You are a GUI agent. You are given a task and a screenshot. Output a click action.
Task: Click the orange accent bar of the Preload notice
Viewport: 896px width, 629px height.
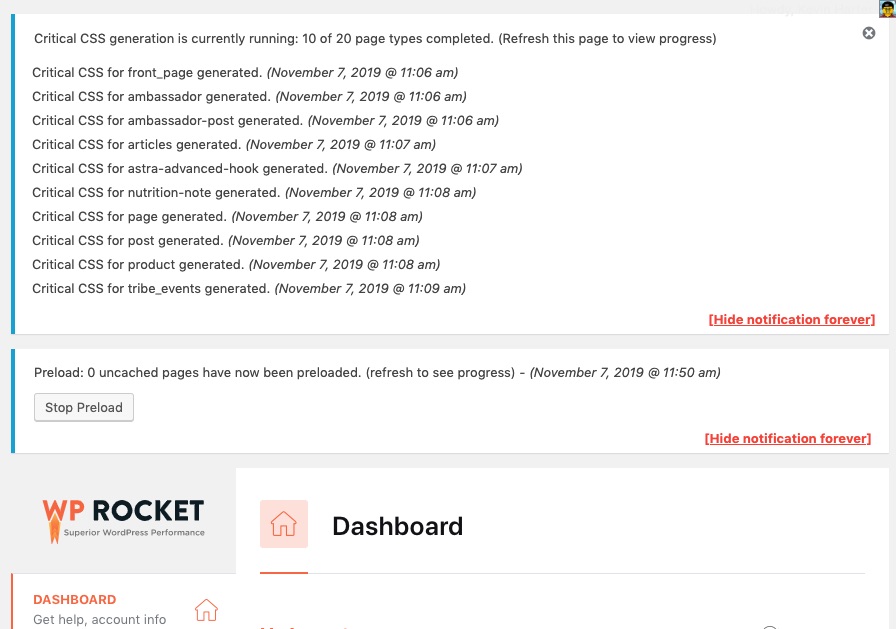coord(12,400)
